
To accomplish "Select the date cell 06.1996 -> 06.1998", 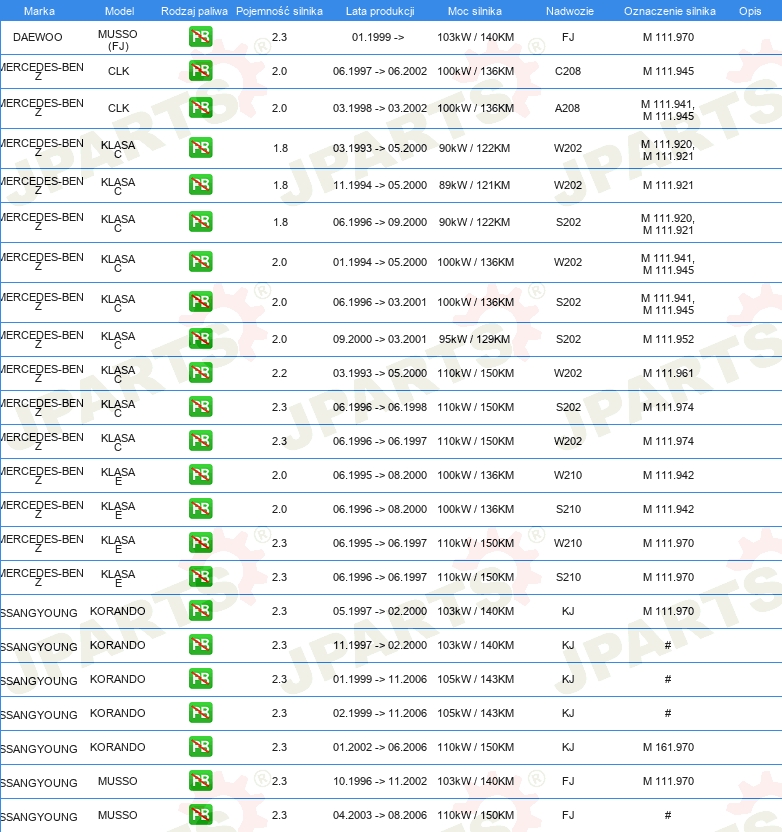I will [x=380, y=407].
